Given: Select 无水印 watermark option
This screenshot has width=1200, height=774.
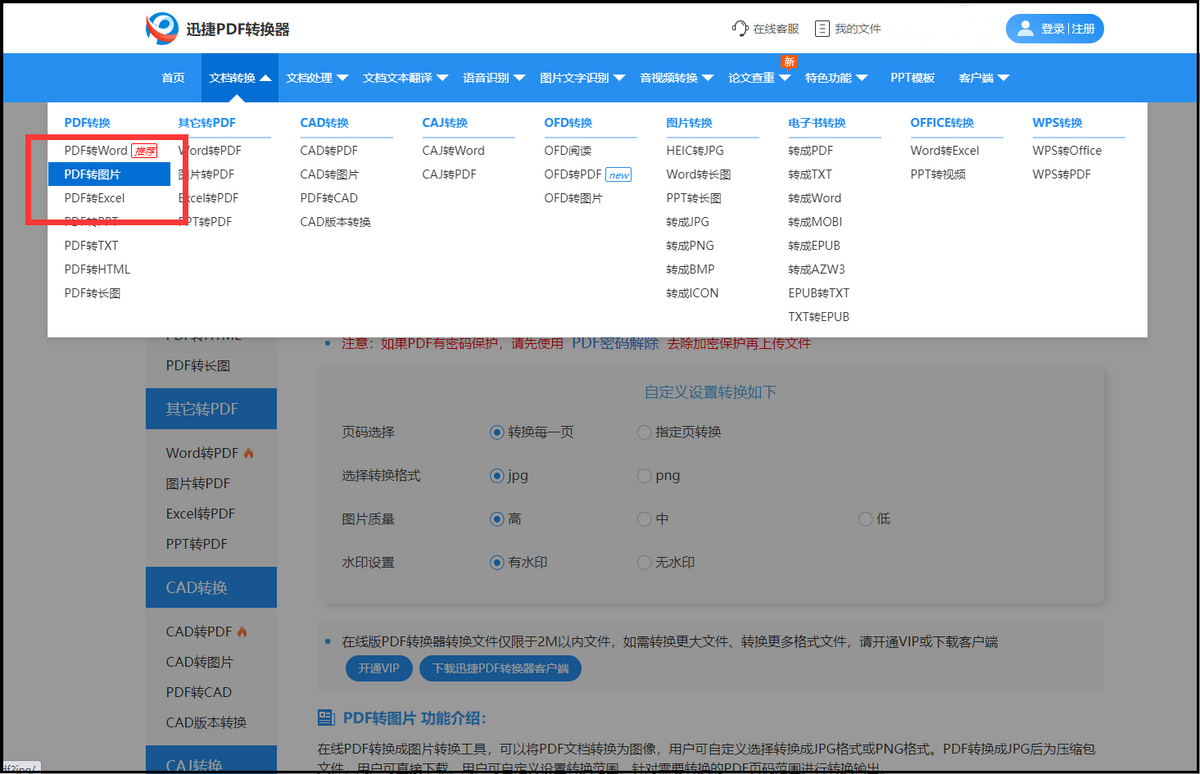Looking at the screenshot, I should 644,563.
